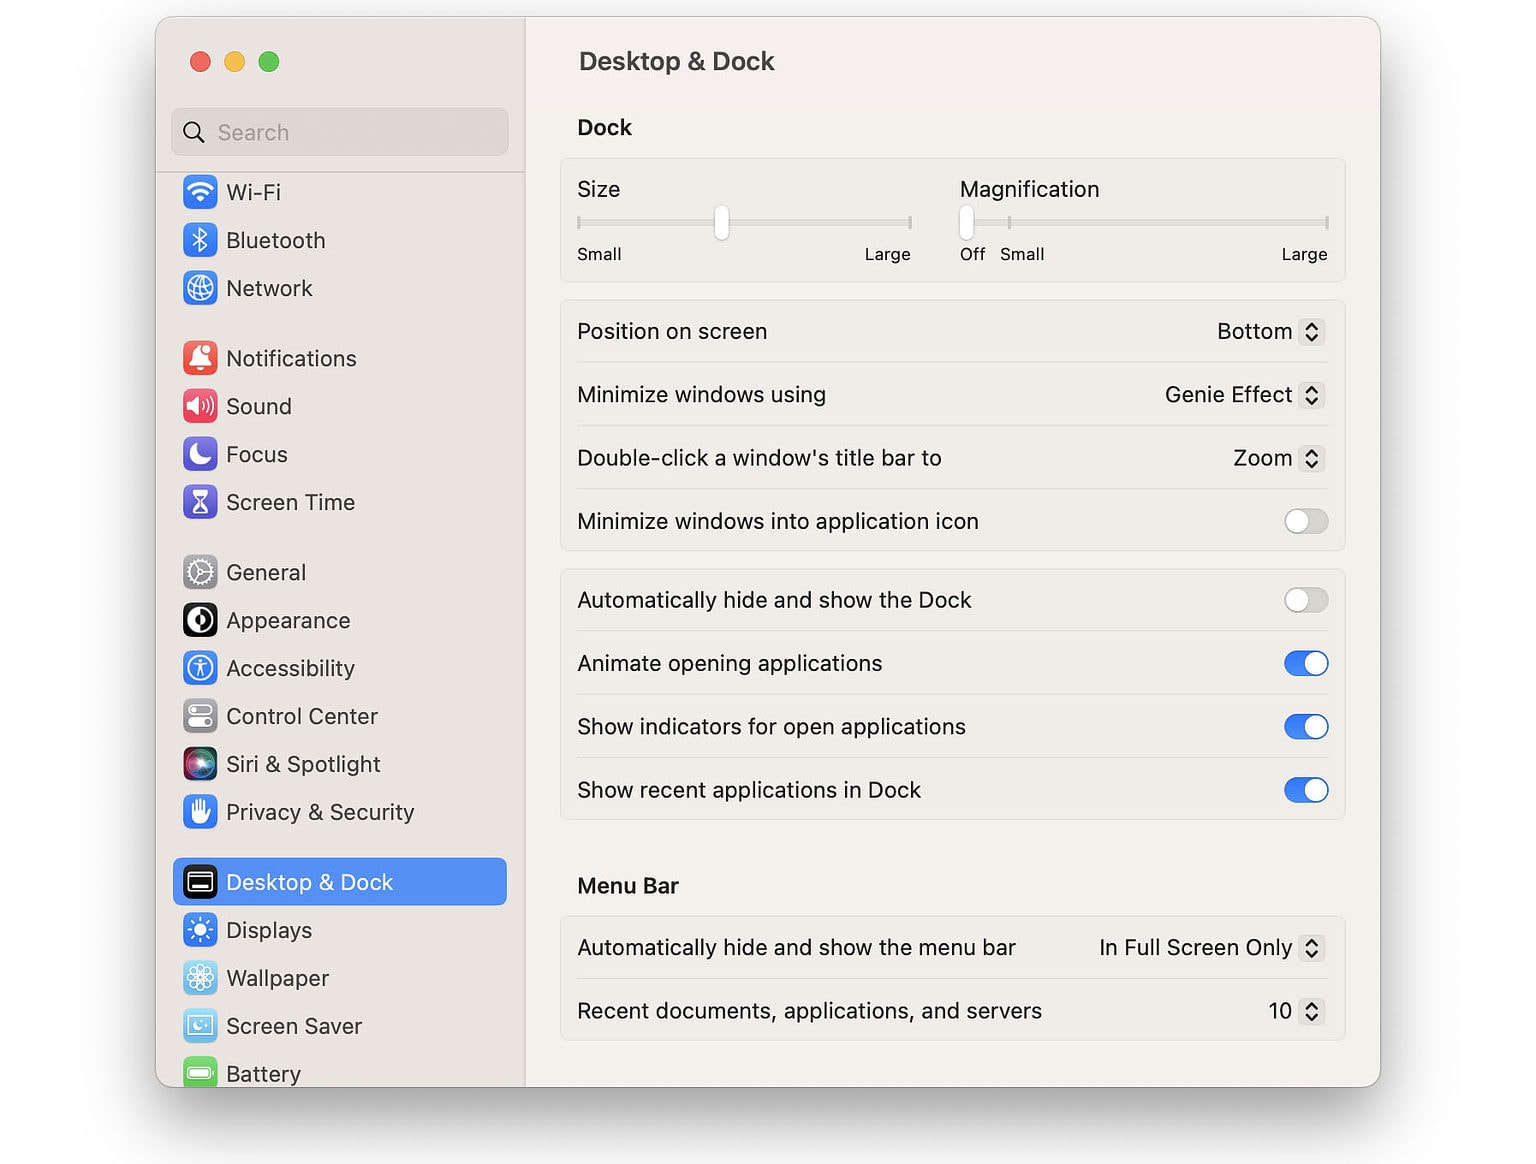Disable Animate opening applications
Screen dimensions: 1536x1164
coord(1305,663)
